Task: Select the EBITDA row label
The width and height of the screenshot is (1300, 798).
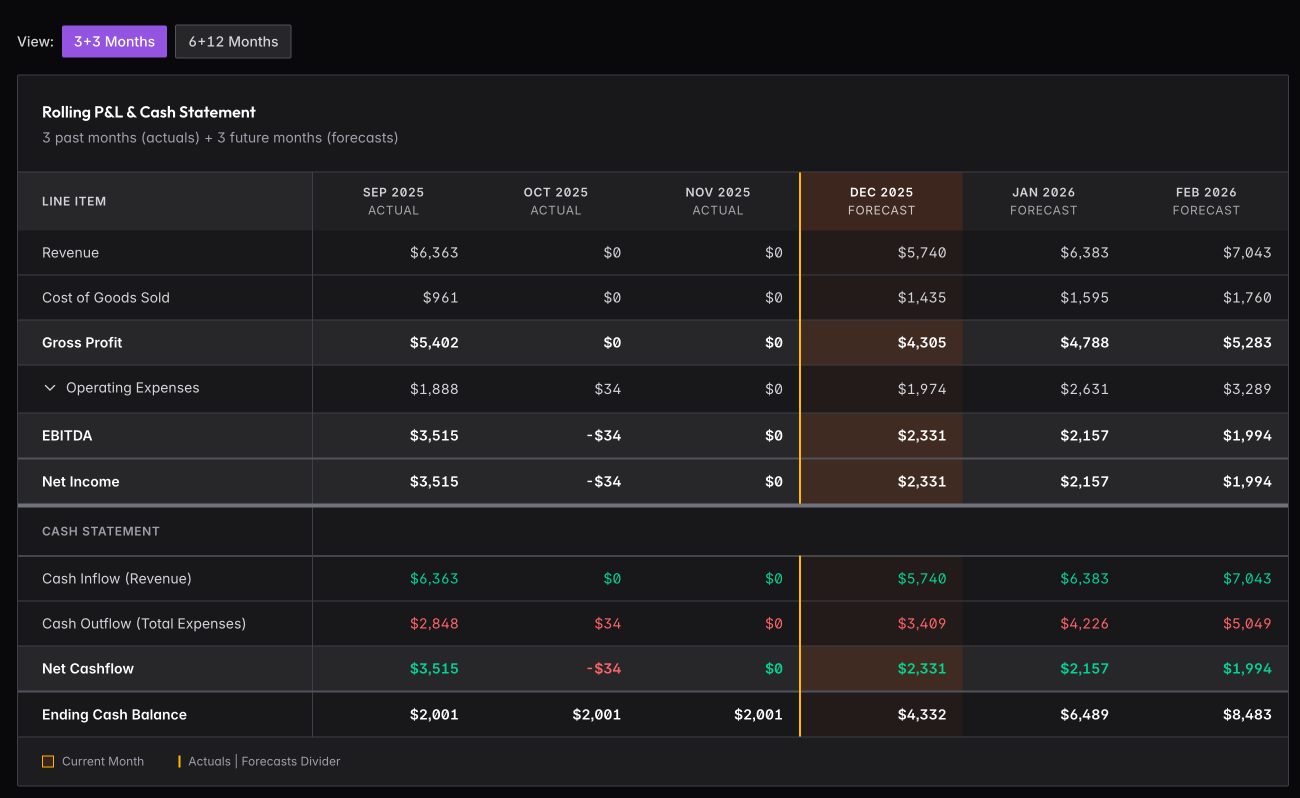Action: pos(67,436)
